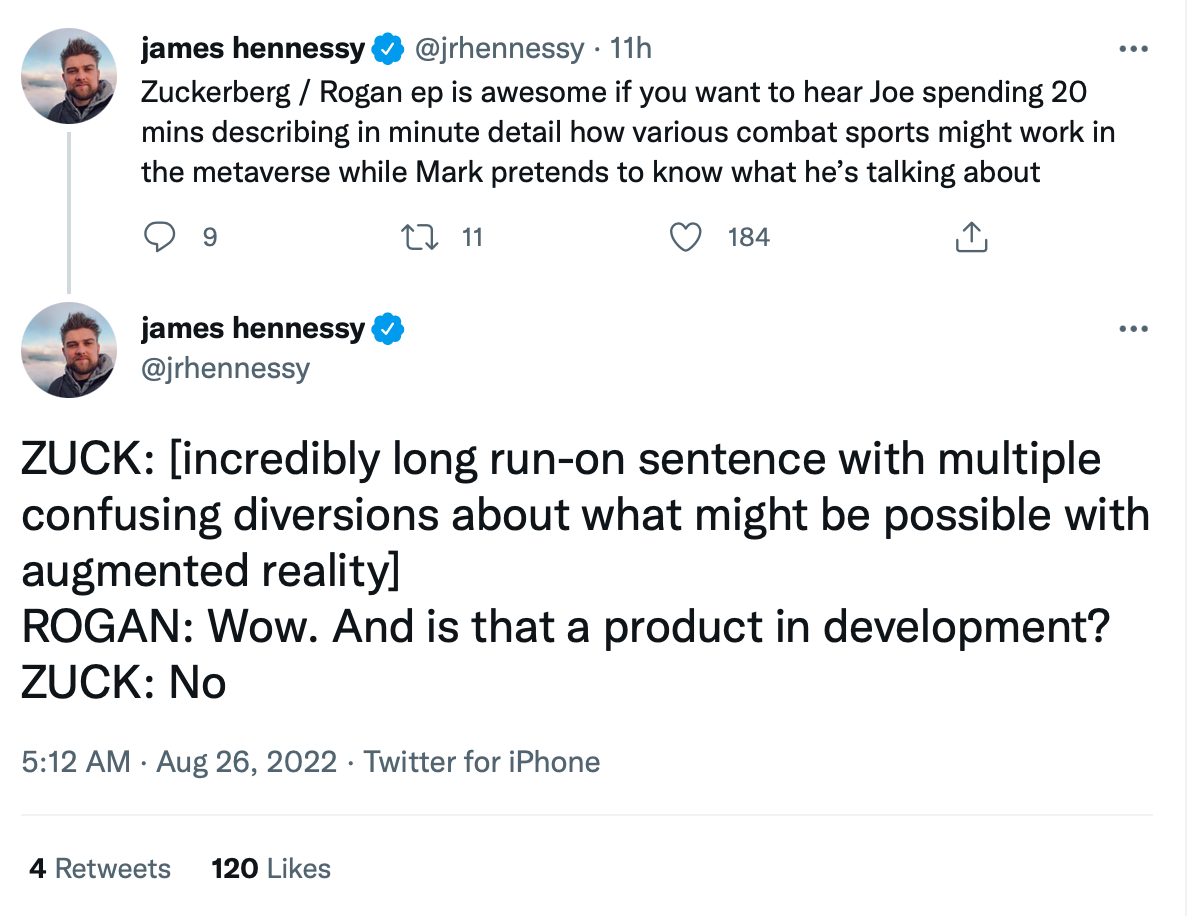
Task: Open james hennessy's top profile picture
Action: [69, 76]
